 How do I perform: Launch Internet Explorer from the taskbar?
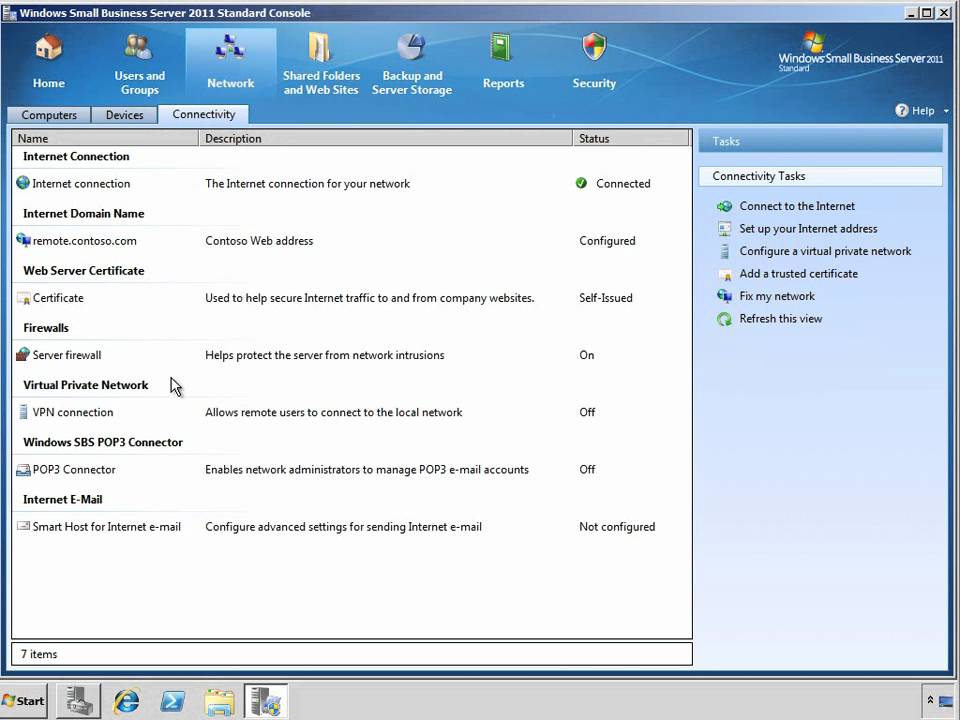[x=127, y=701]
